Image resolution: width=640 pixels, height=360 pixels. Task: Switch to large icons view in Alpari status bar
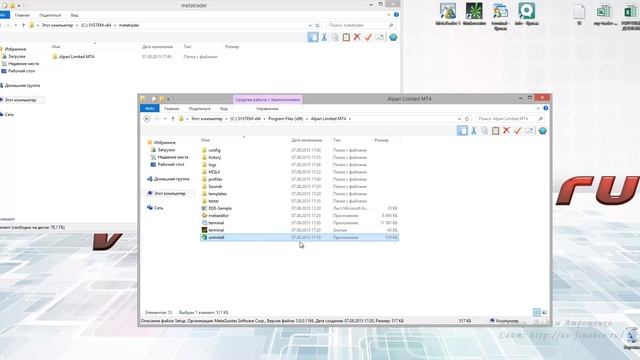(x=544, y=312)
